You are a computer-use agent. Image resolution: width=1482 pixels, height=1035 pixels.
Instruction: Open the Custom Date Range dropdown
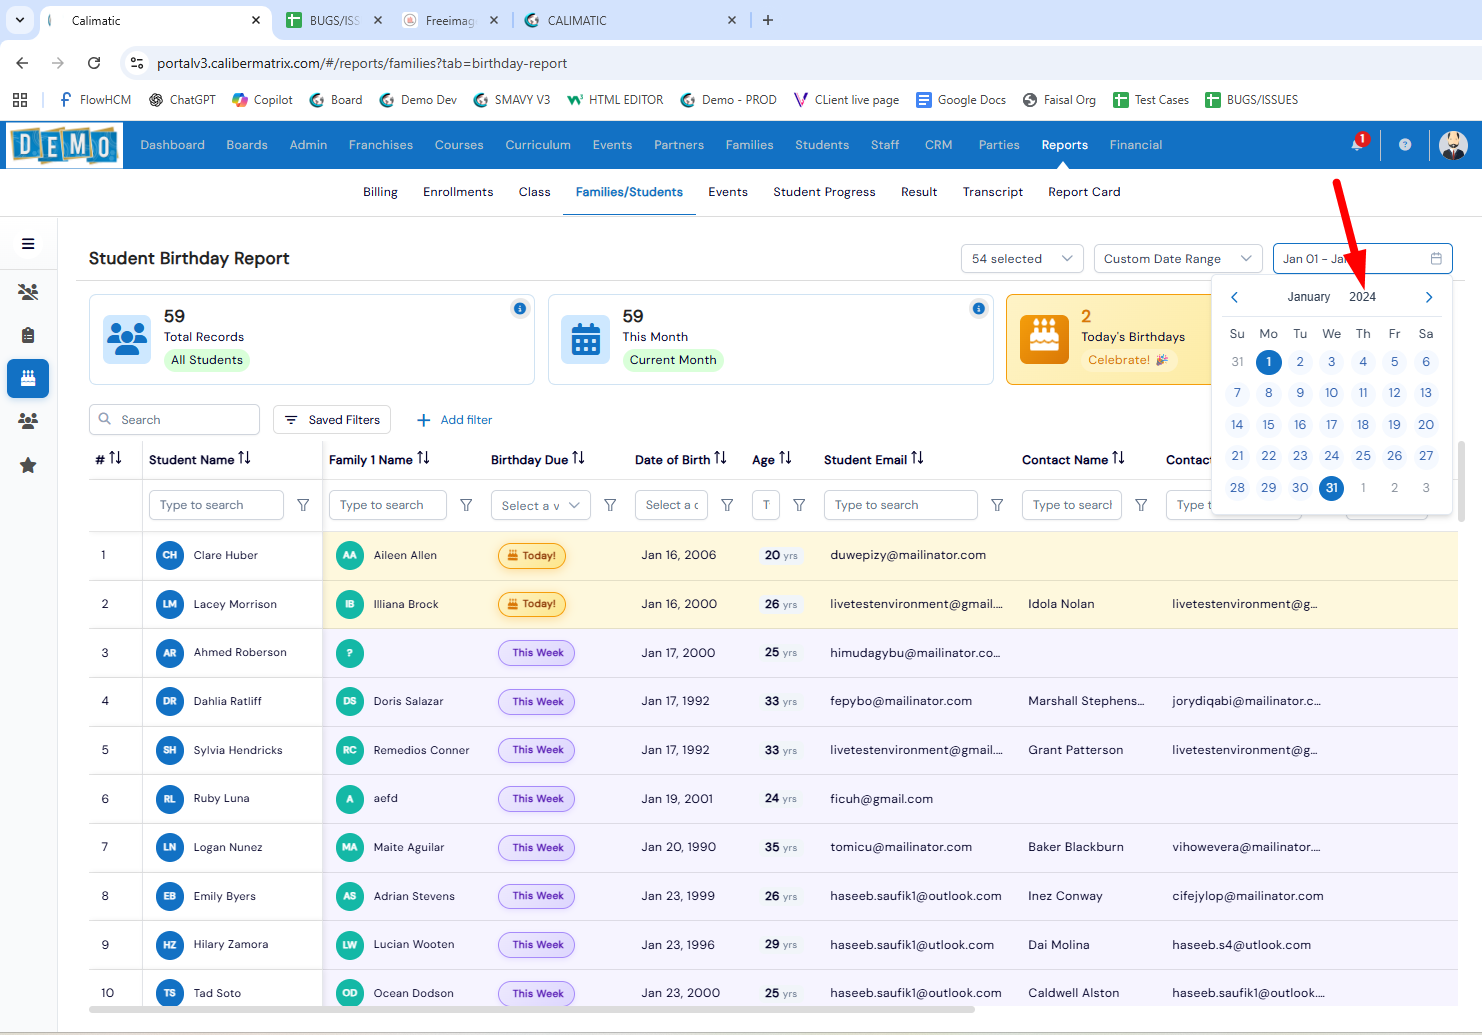point(1177,259)
